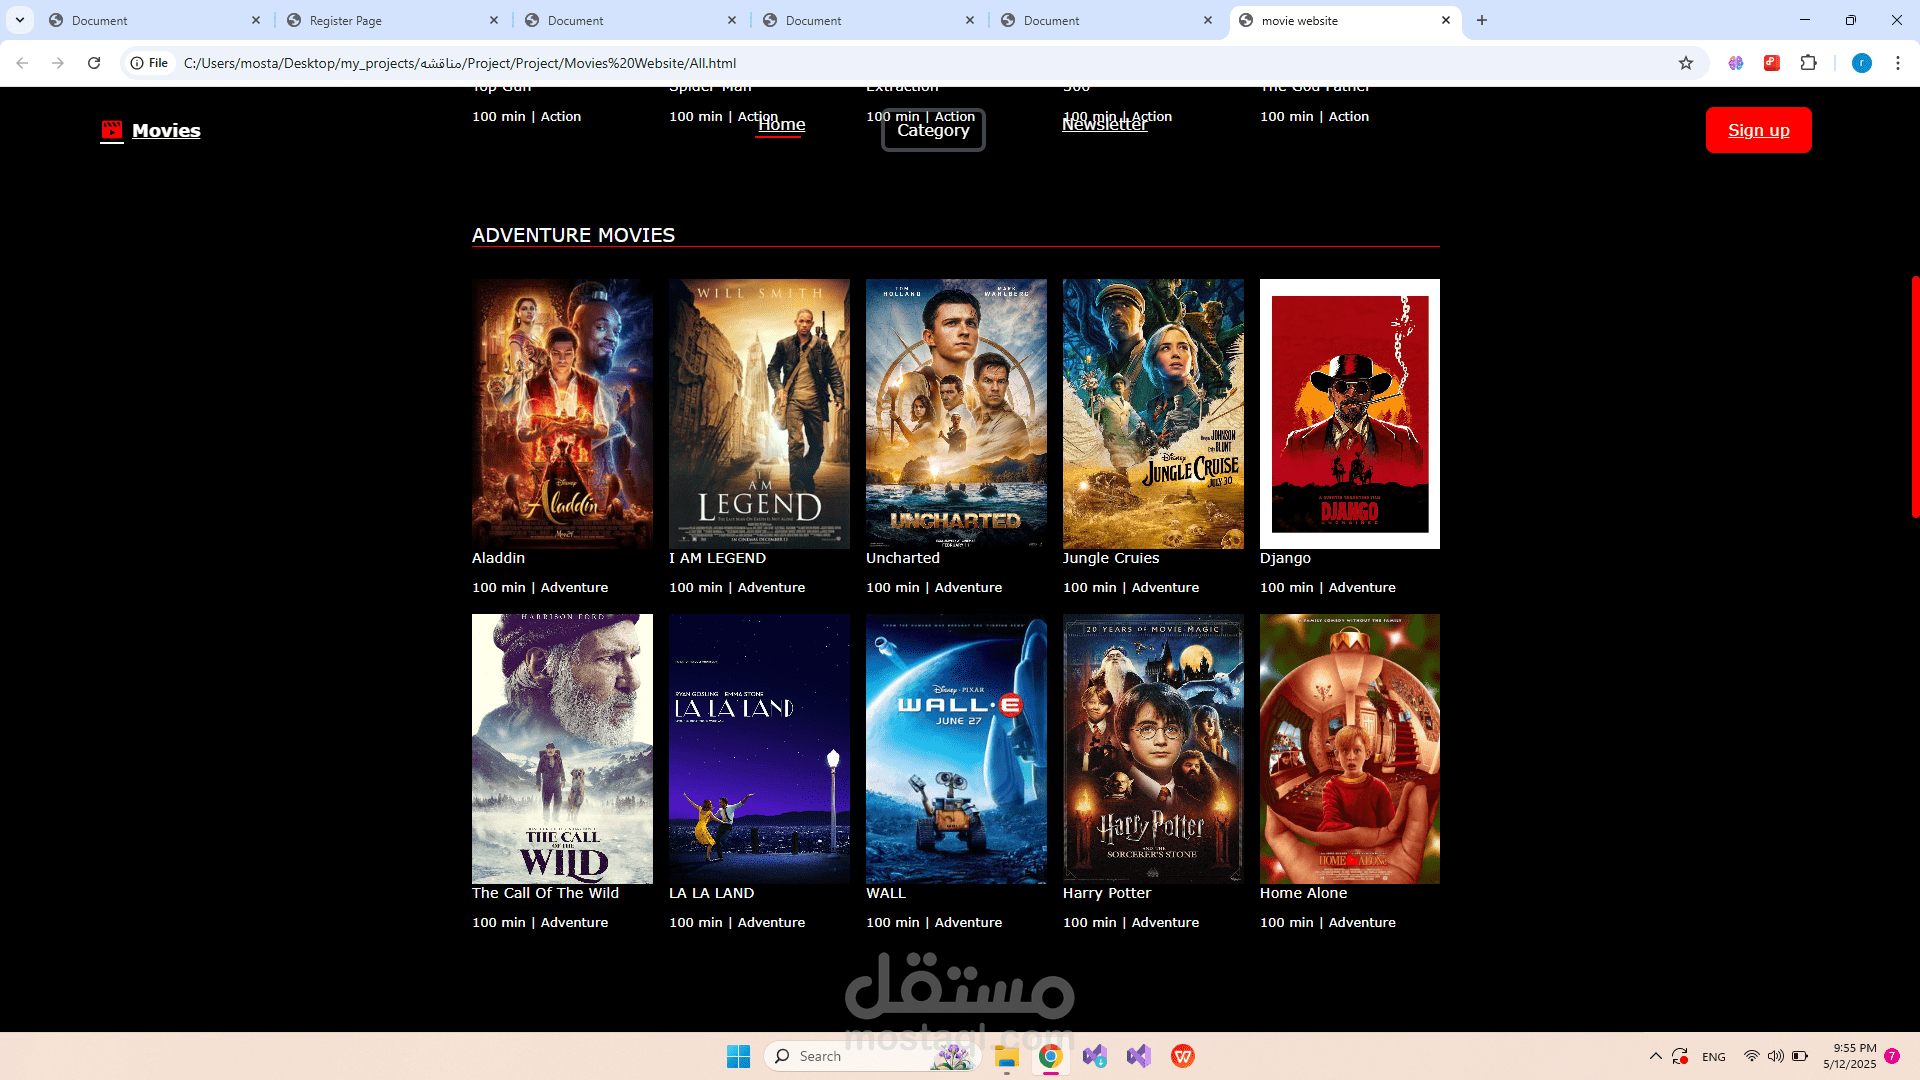Reload the page with refresh icon
Screen dimensions: 1920x1080
tap(94, 63)
